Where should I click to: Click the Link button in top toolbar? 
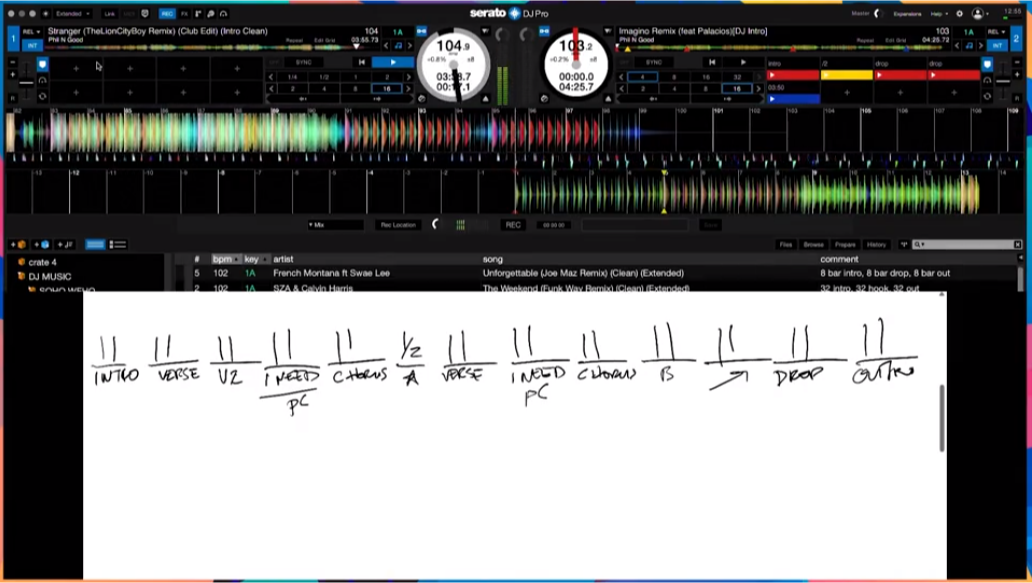(110, 13)
